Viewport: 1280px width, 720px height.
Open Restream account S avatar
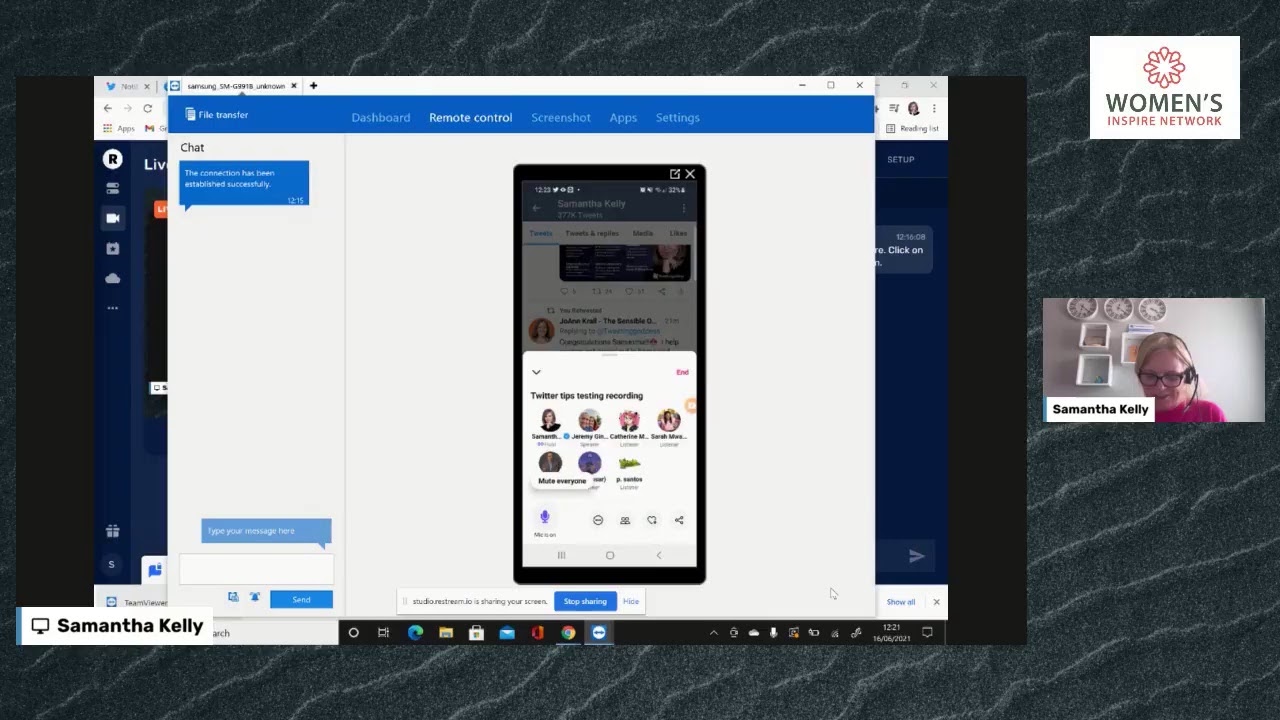[111, 565]
